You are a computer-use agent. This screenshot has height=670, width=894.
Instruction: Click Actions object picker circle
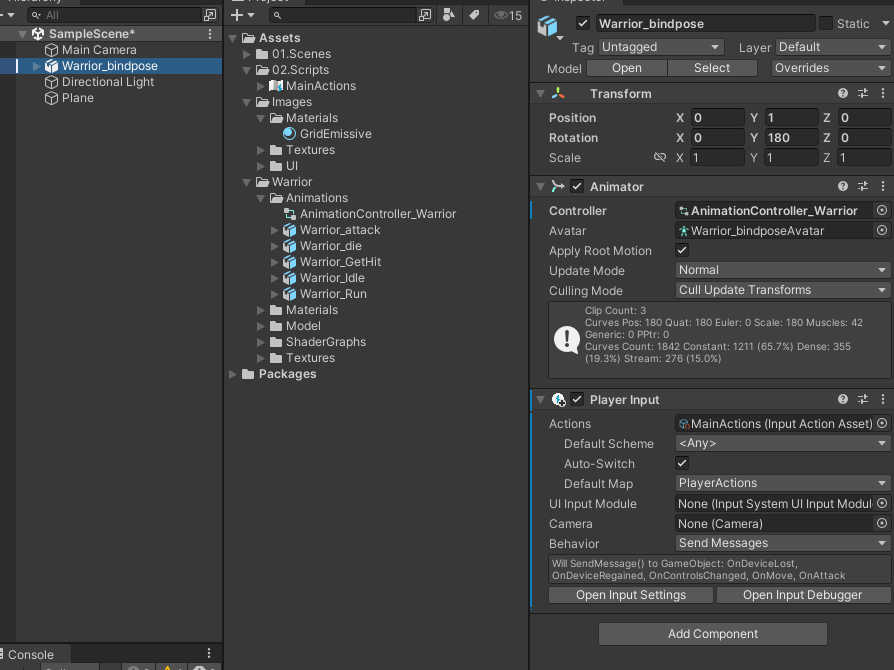click(882, 424)
